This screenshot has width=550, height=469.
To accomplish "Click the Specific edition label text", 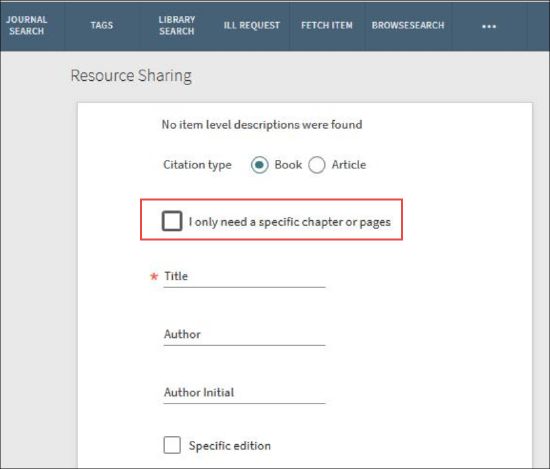I will [230, 446].
